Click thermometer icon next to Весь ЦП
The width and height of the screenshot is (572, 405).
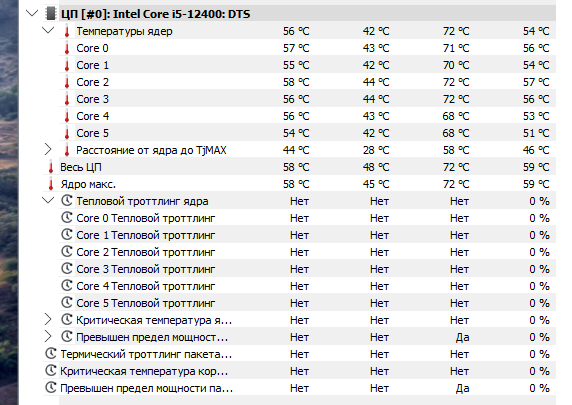click(51, 167)
